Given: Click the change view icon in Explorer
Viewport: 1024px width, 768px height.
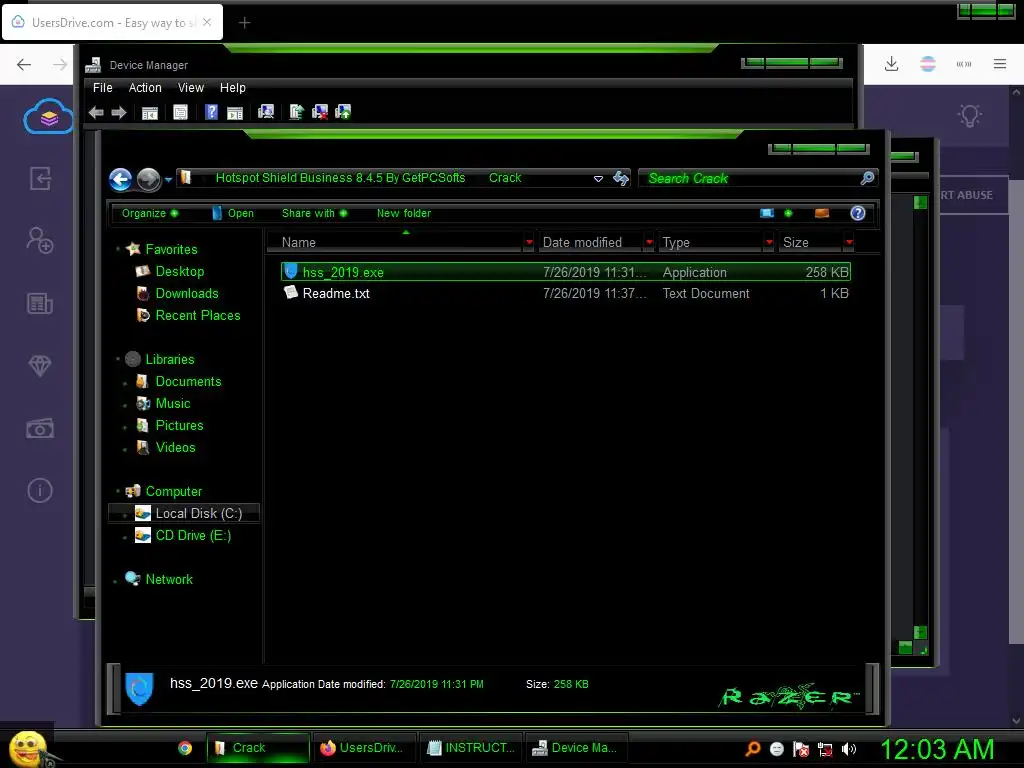Looking at the screenshot, I should (x=767, y=213).
